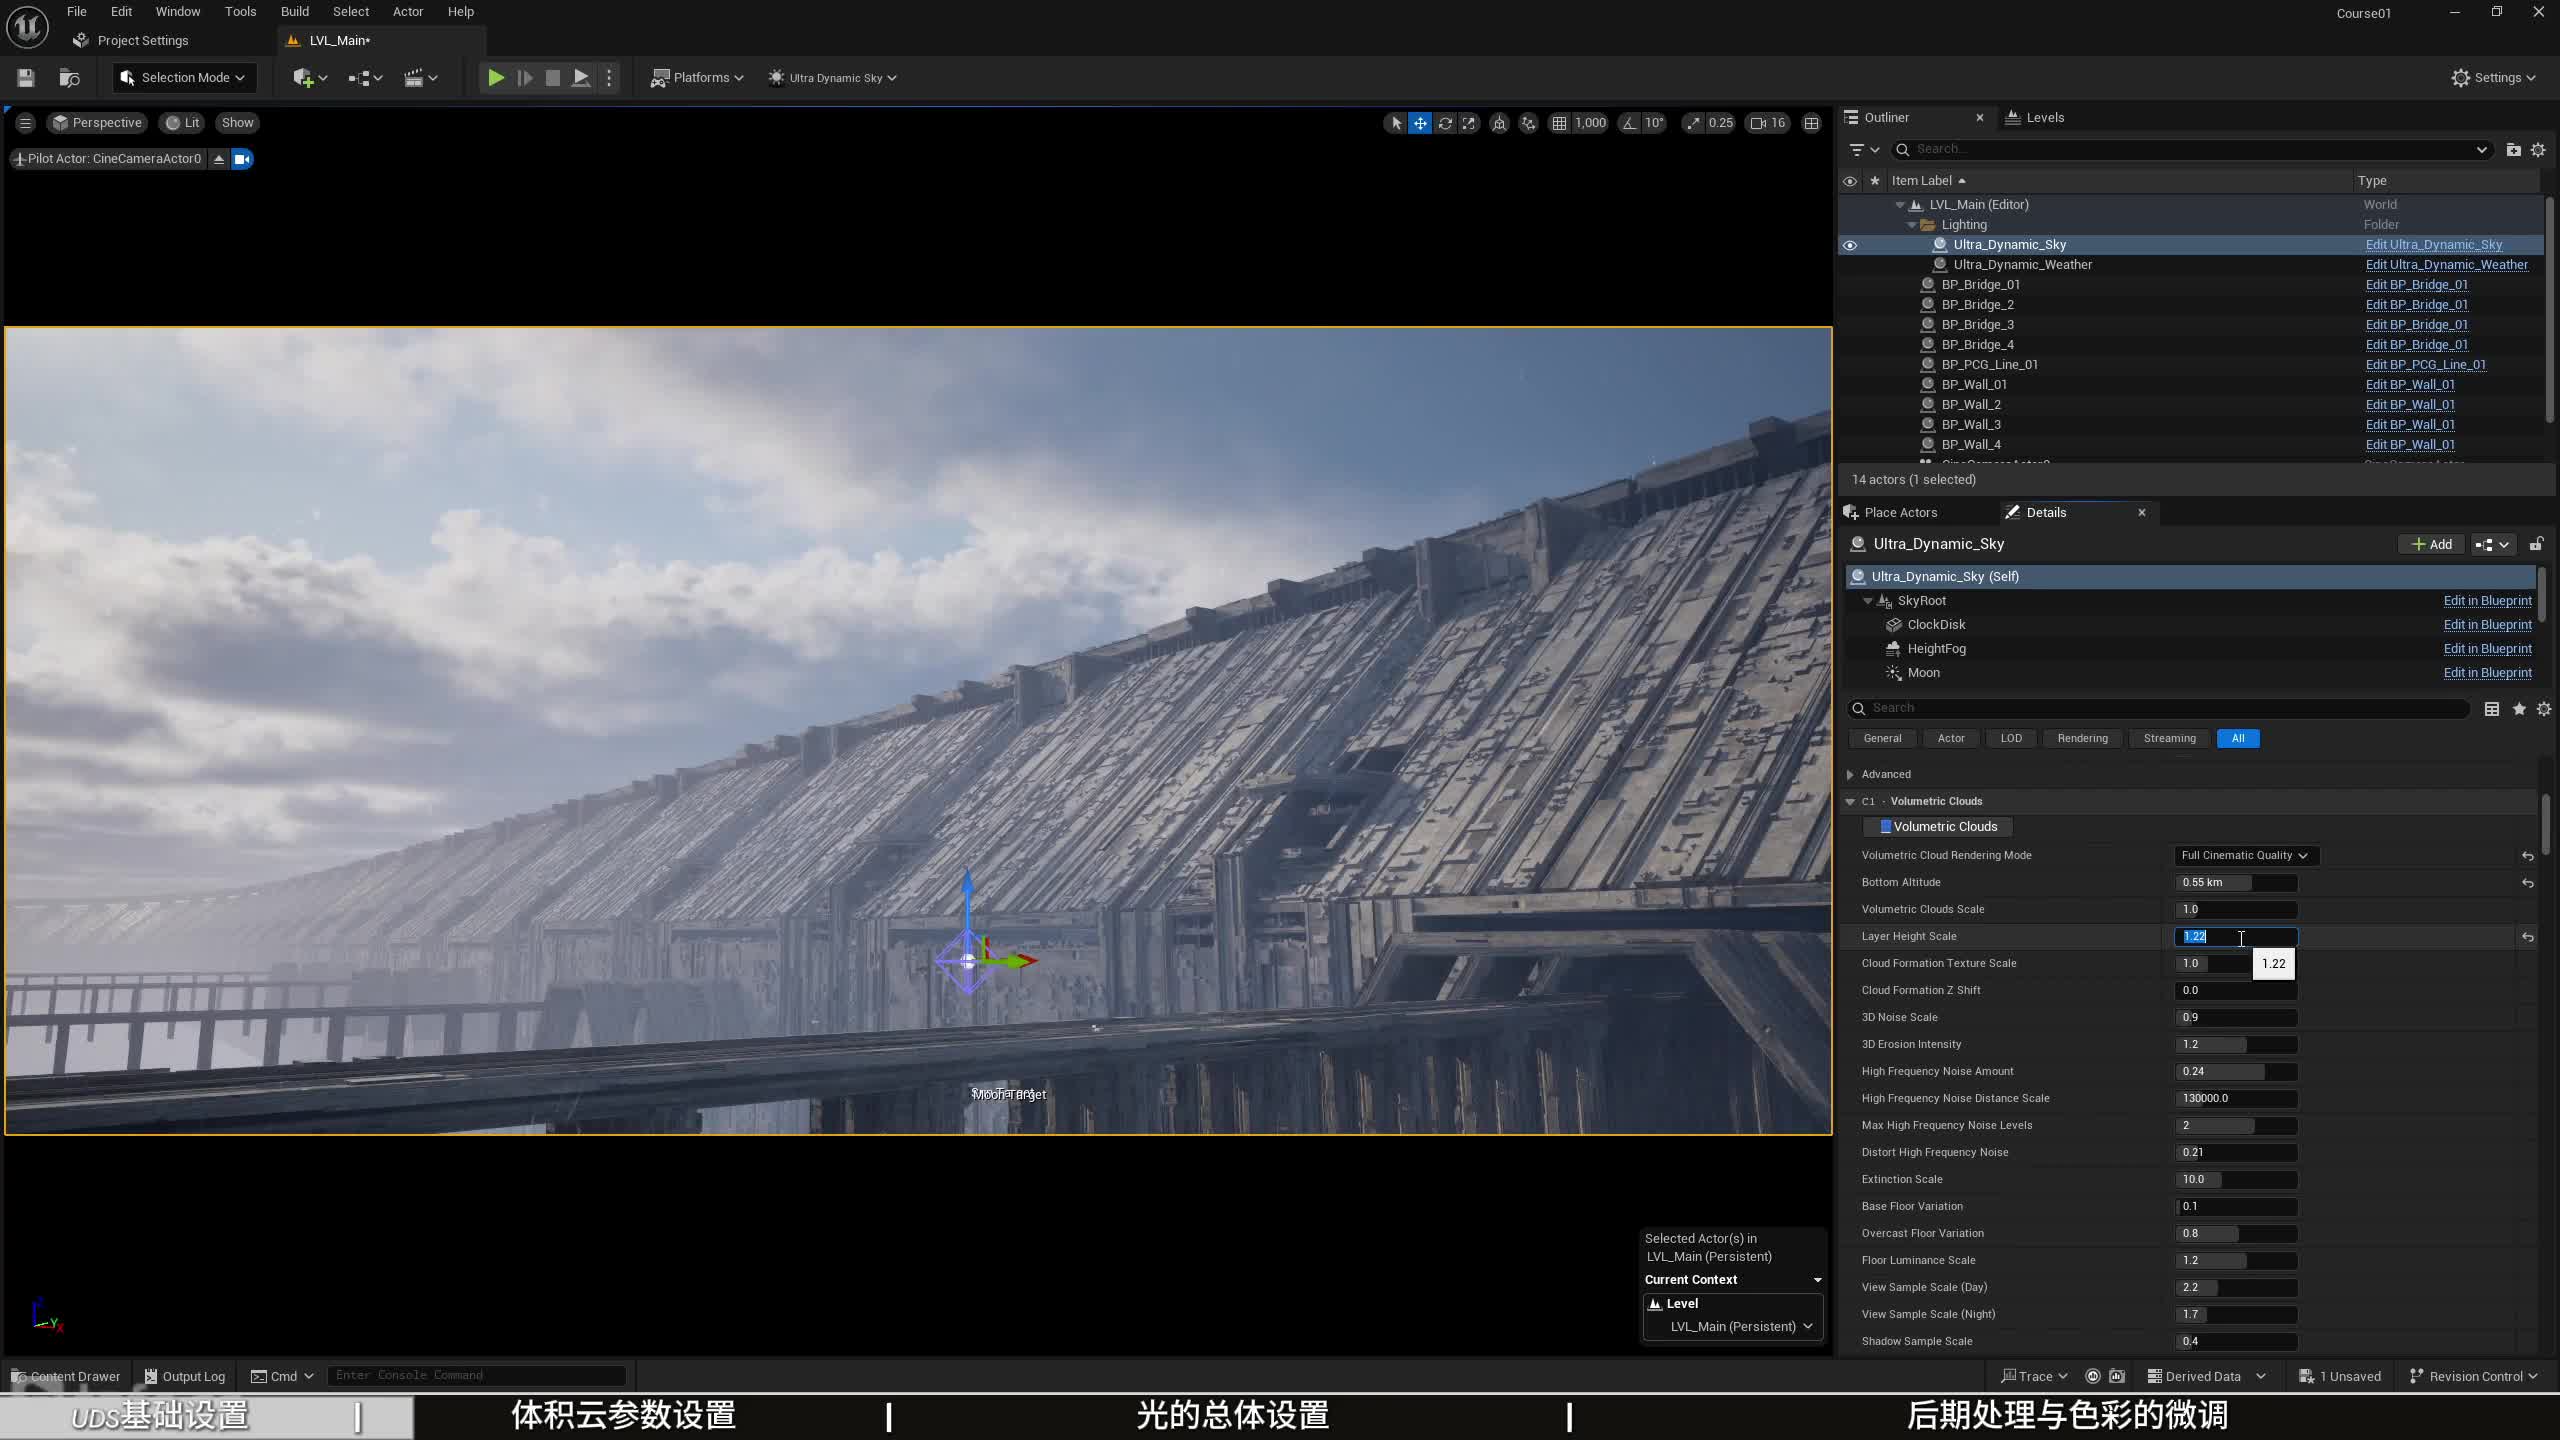Collapse the Volumetric Clouds category
Image resolution: width=2560 pixels, height=1440 pixels.
[x=1850, y=801]
